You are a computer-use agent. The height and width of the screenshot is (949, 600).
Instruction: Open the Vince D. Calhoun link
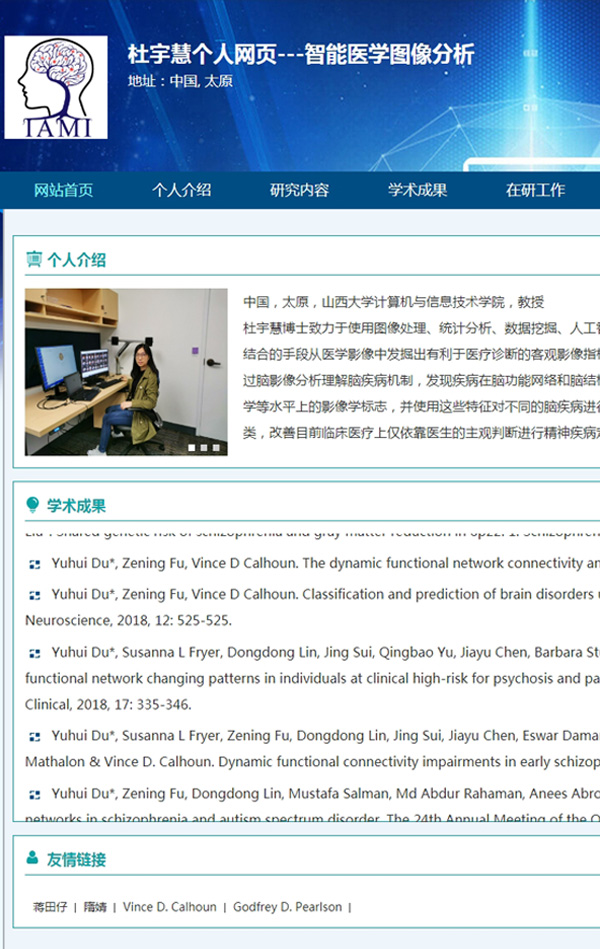click(x=170, y=907)
